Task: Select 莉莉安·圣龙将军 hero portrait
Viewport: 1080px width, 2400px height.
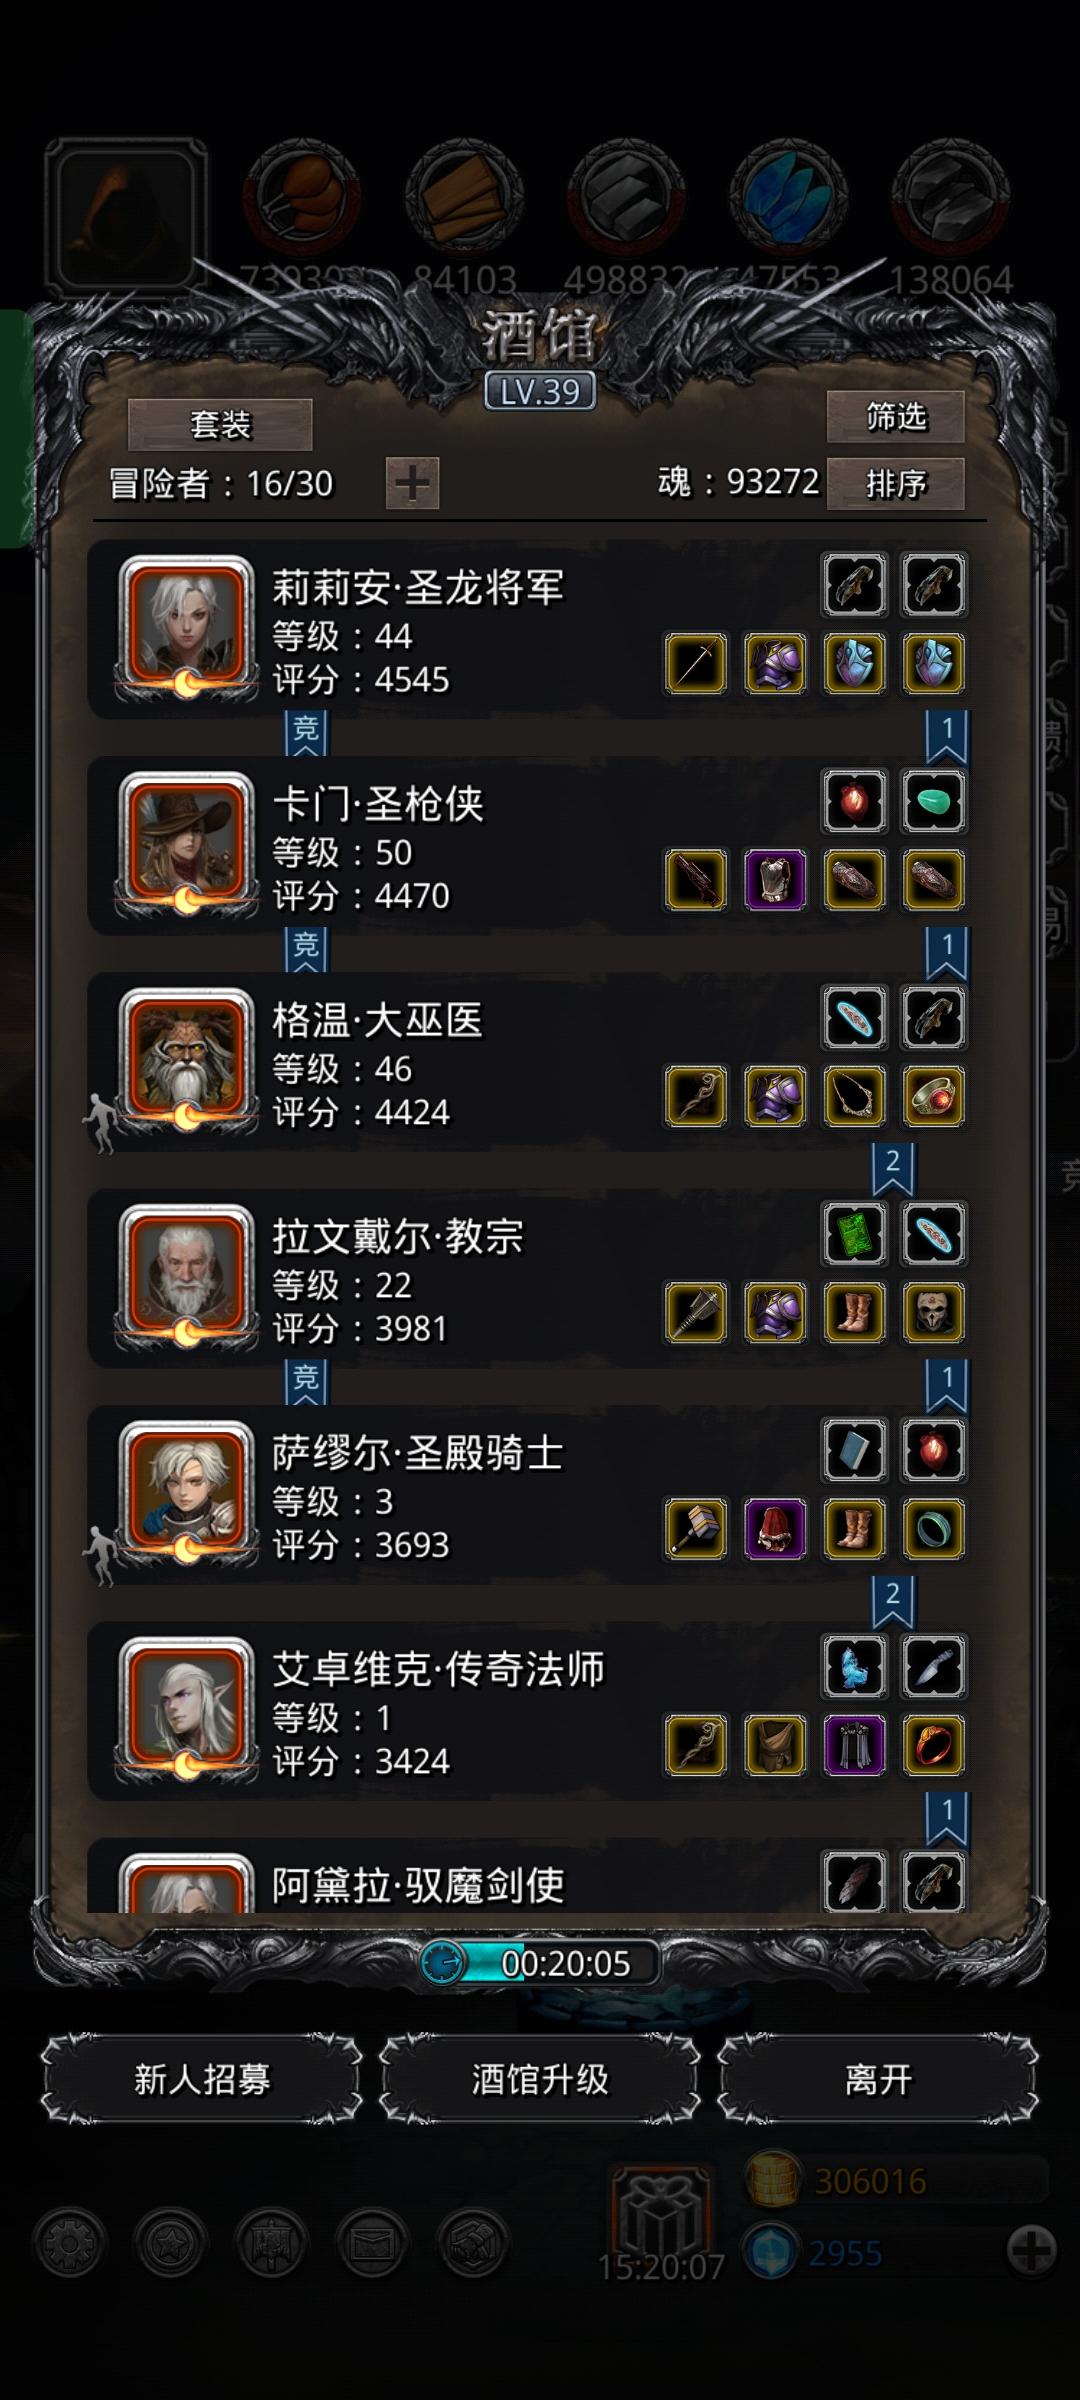Action: (186, 627)
